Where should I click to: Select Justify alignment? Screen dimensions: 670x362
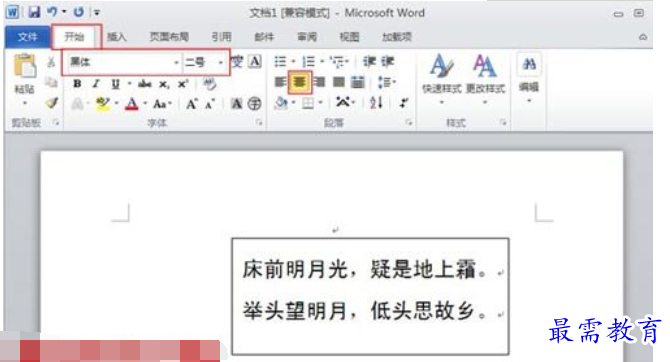pyautogui.click(x=339, y=82)
